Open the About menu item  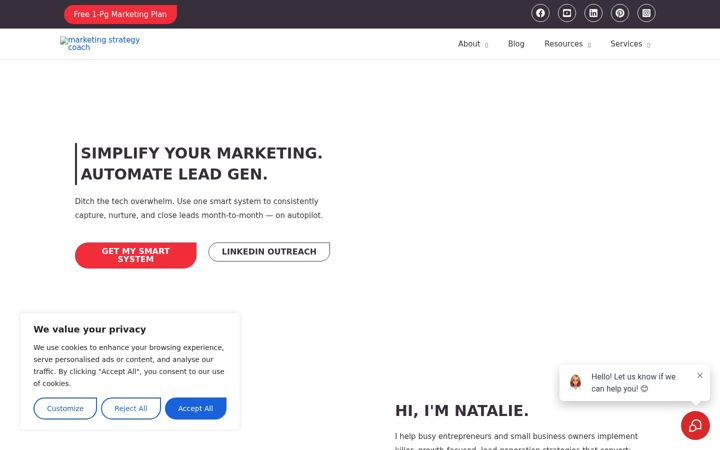(469, 44)
